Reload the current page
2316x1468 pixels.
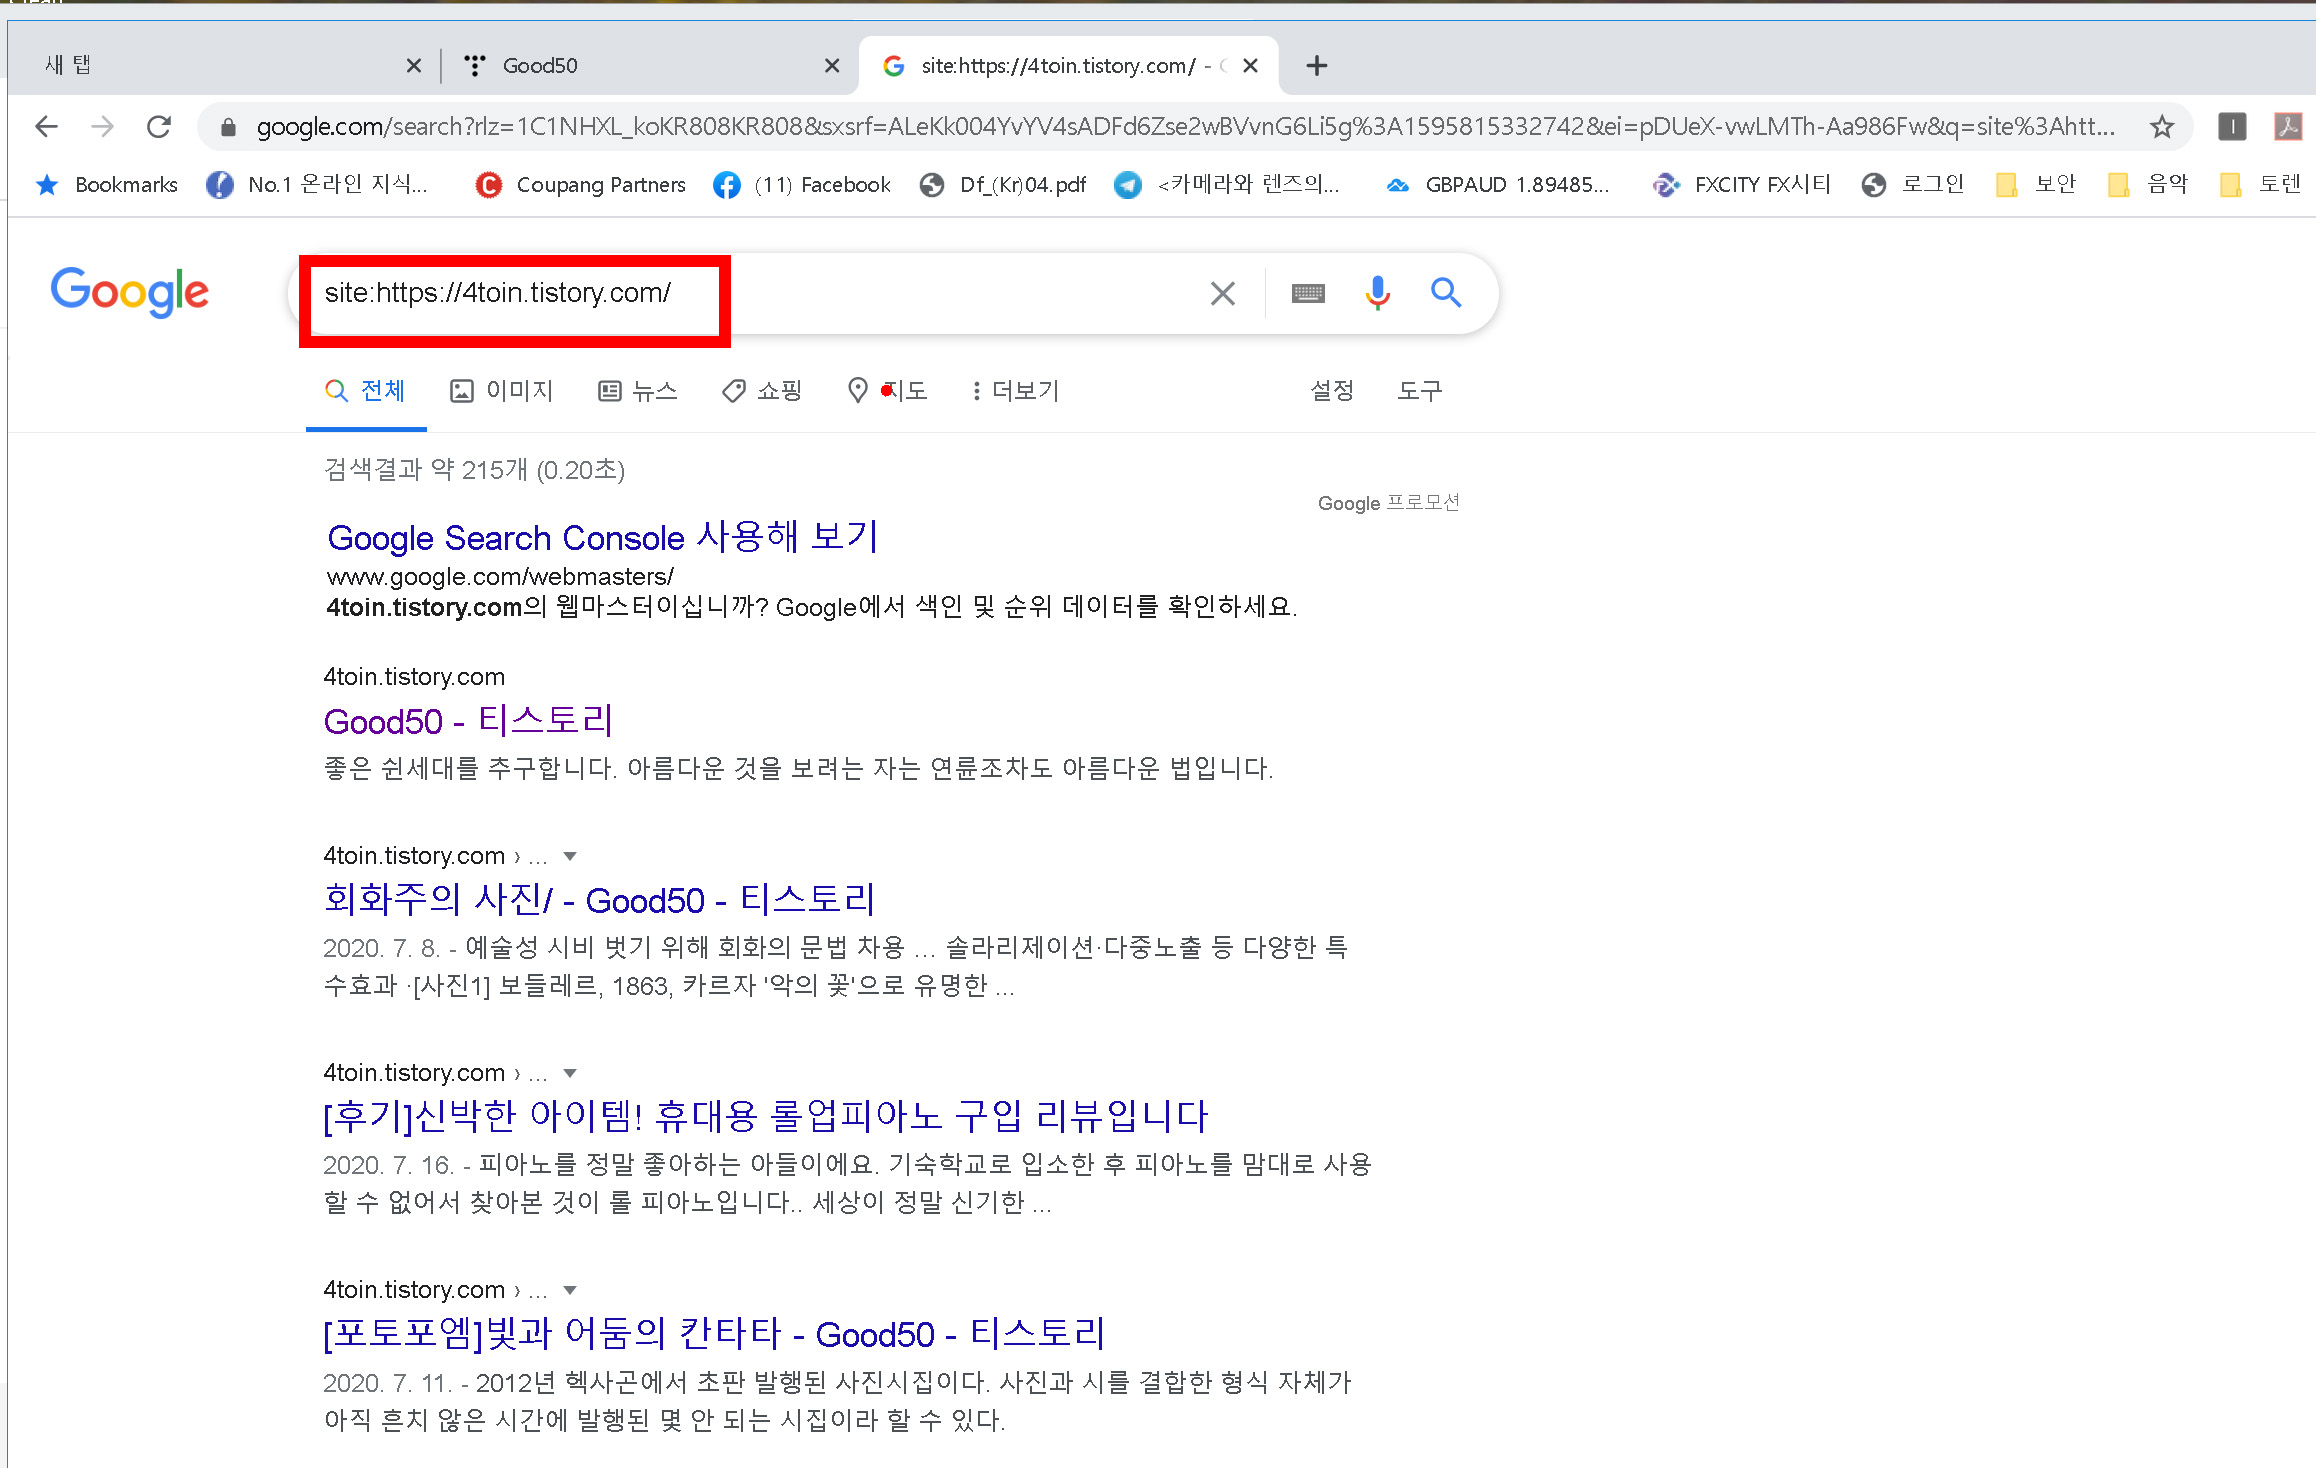tap(159, 127)
